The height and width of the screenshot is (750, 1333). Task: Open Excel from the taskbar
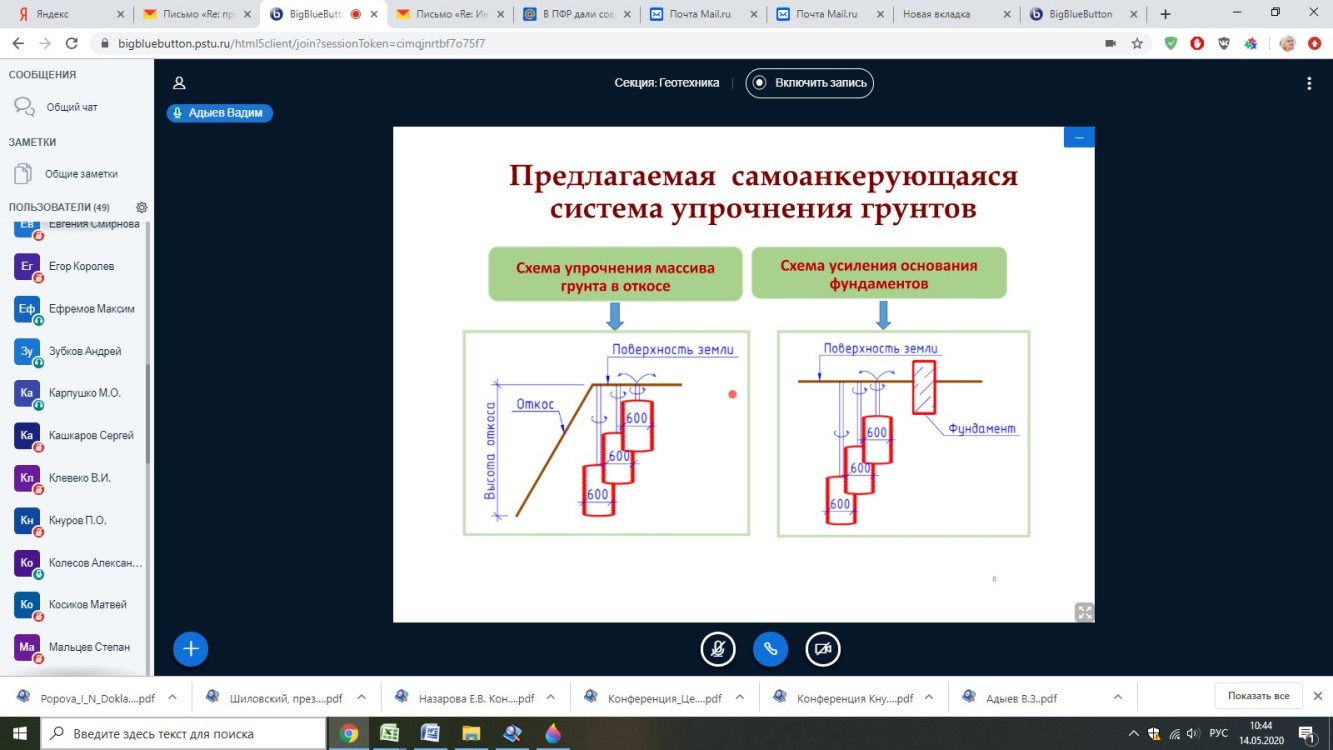pos(390,734)
